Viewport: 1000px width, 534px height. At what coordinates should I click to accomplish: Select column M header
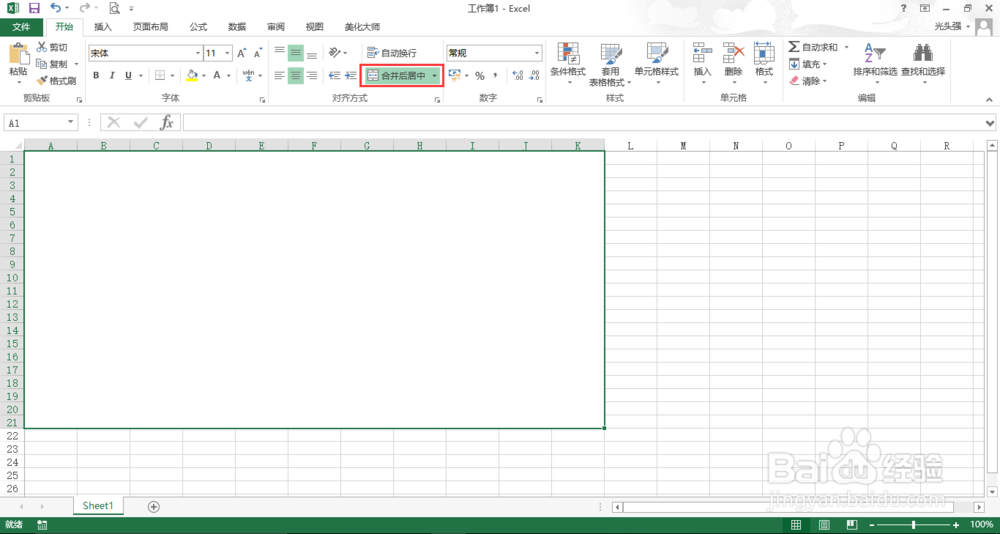(x=683, y=146)
